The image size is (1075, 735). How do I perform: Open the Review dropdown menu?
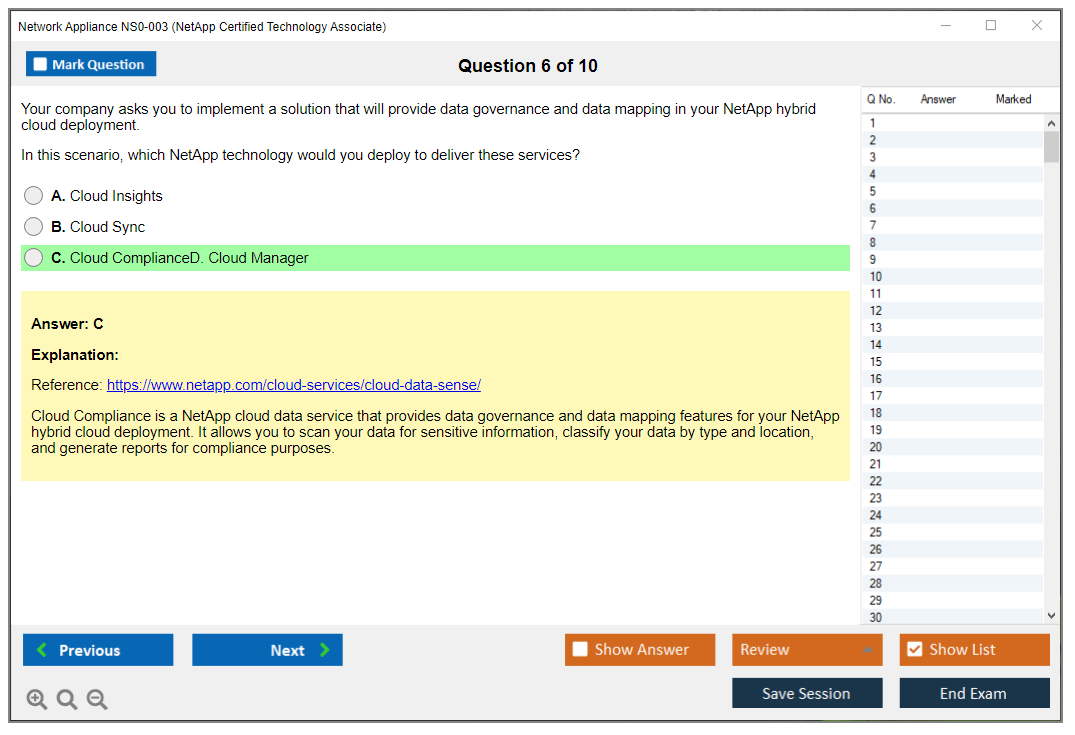(x=807, y=650)
